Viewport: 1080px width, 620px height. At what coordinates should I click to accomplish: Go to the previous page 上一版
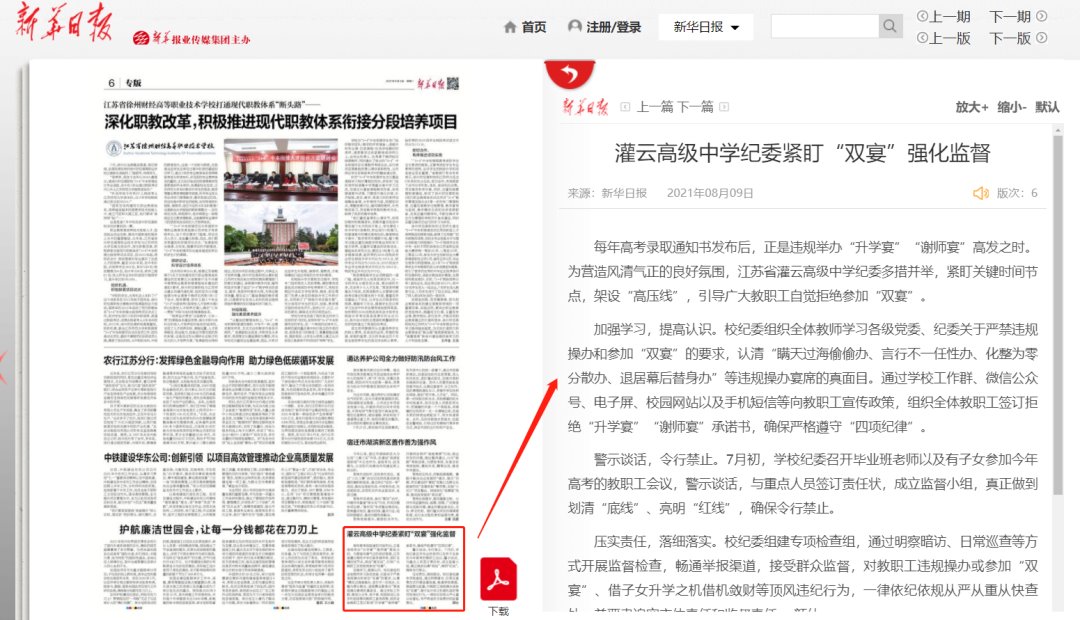[x=944, y=39]
